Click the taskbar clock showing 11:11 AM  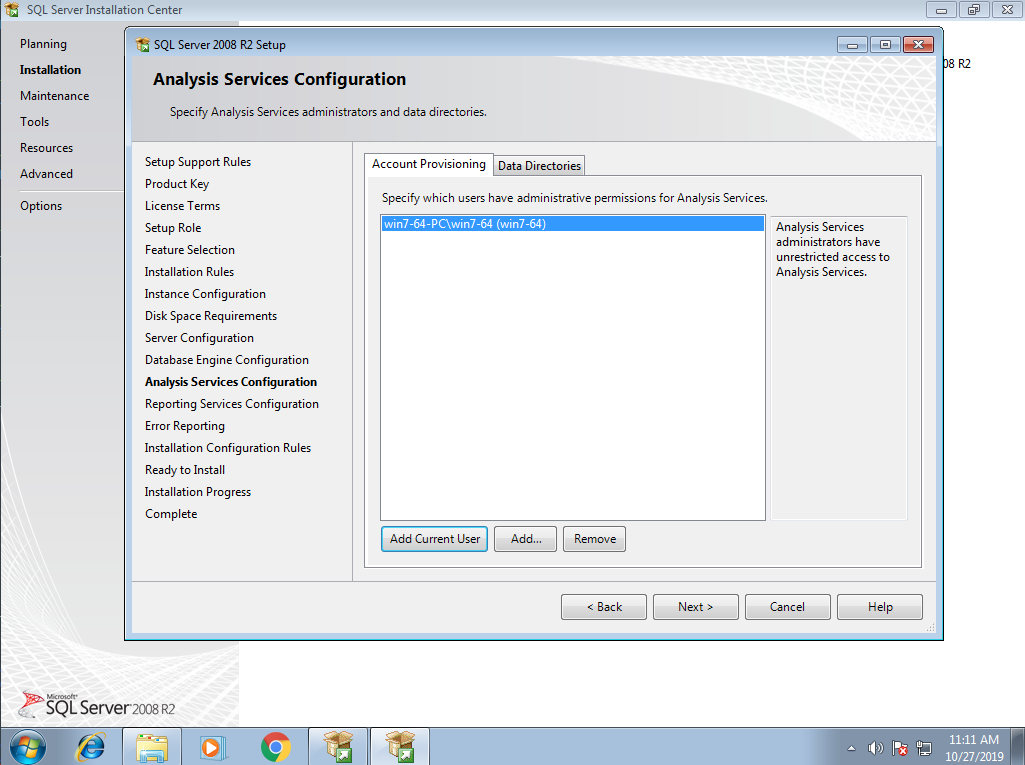(x=973, y=747)
